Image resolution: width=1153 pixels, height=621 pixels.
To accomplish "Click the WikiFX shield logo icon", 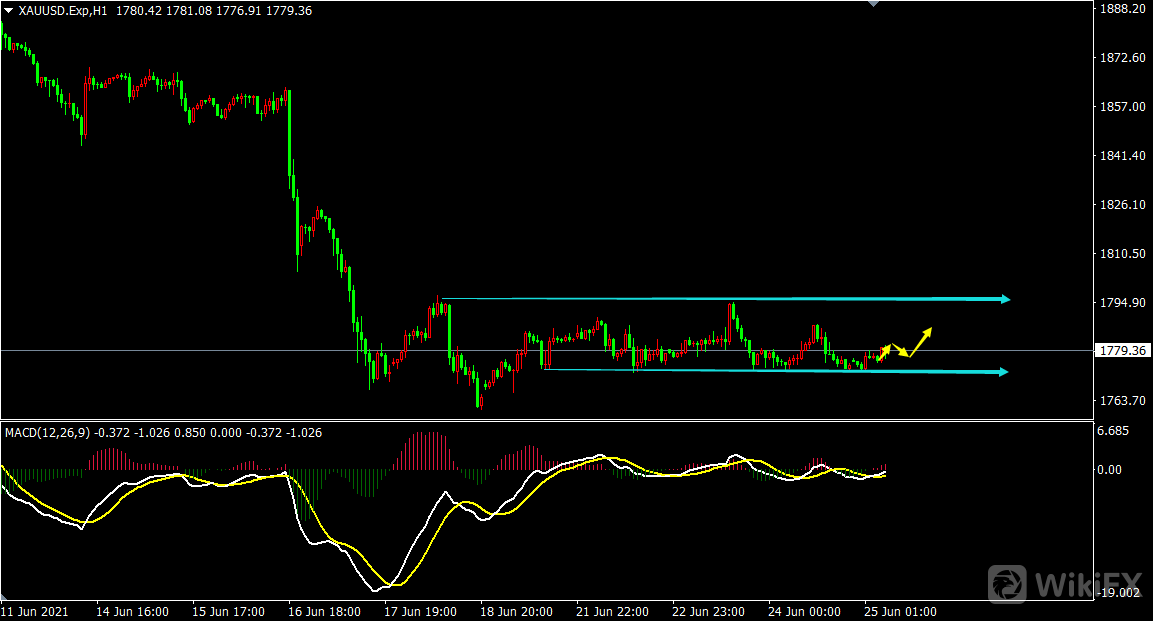I will click(1007, 583).
